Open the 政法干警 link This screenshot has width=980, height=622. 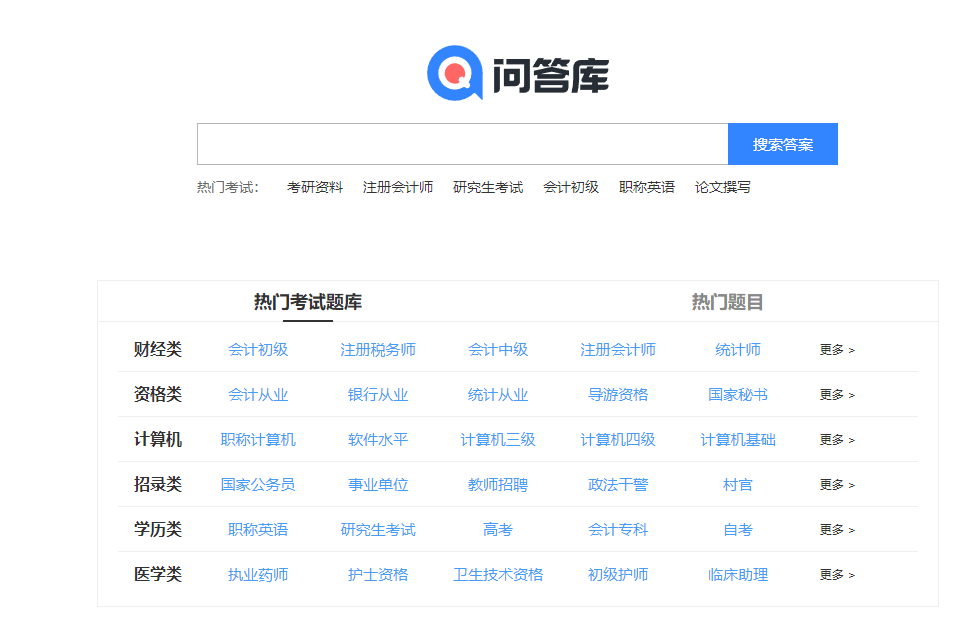(x=618, y=484)
